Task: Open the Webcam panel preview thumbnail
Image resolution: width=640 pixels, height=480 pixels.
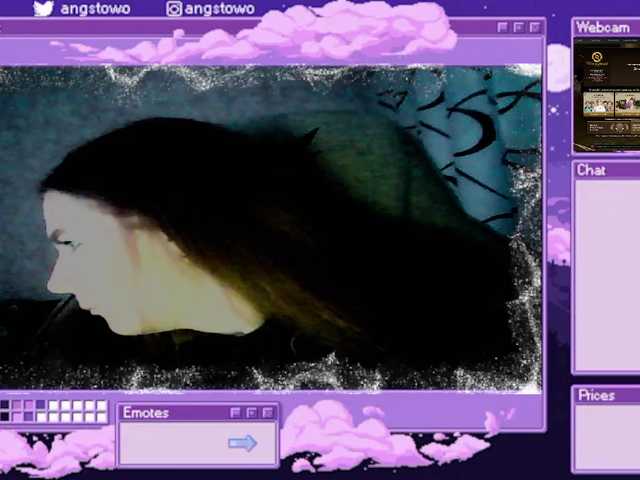Action: click(607, 95)
